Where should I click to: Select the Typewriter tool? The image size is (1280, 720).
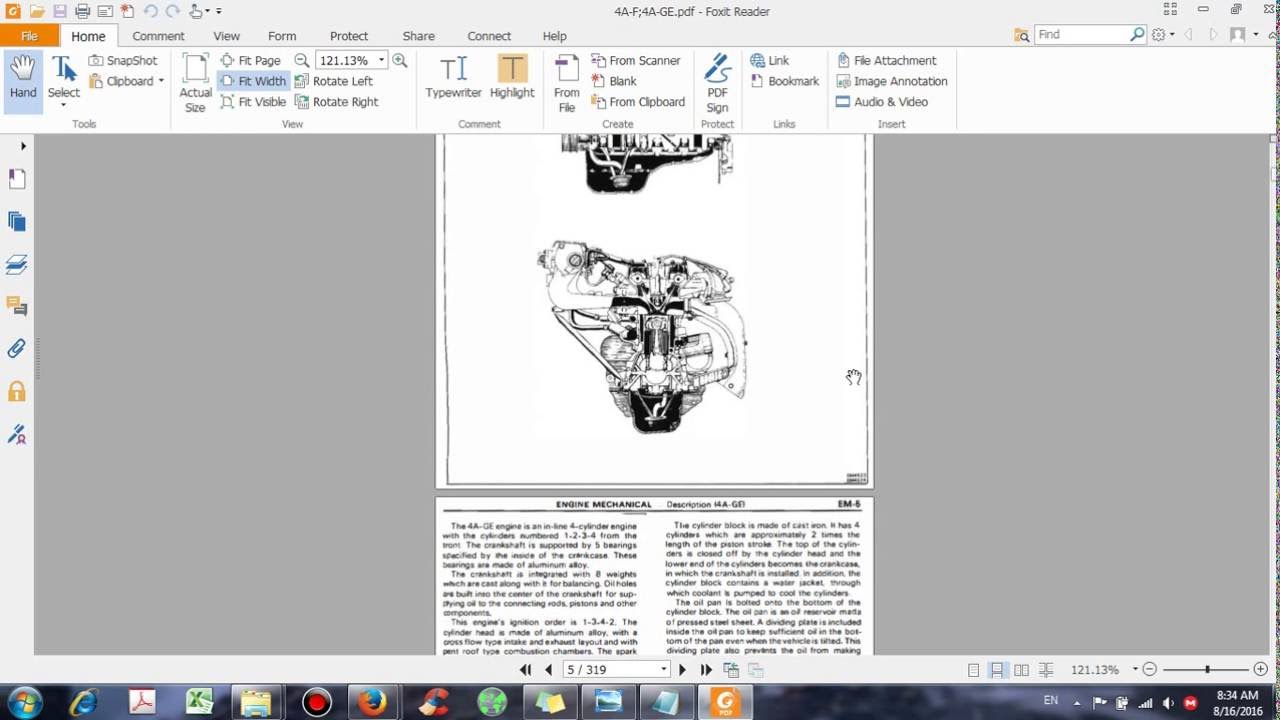[x=453, y=77]
